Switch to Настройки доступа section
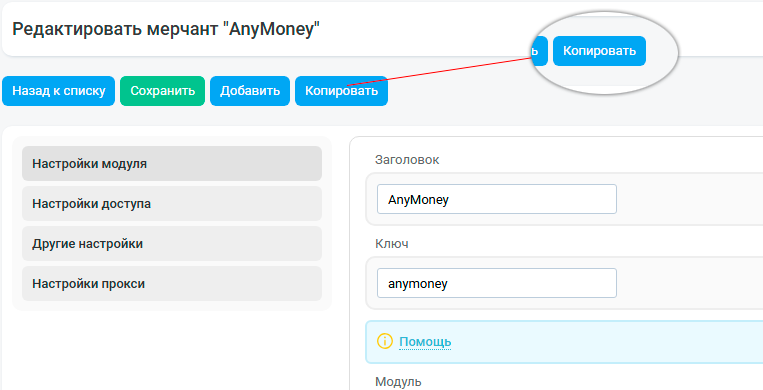763x390 pixels. [172, 204]
